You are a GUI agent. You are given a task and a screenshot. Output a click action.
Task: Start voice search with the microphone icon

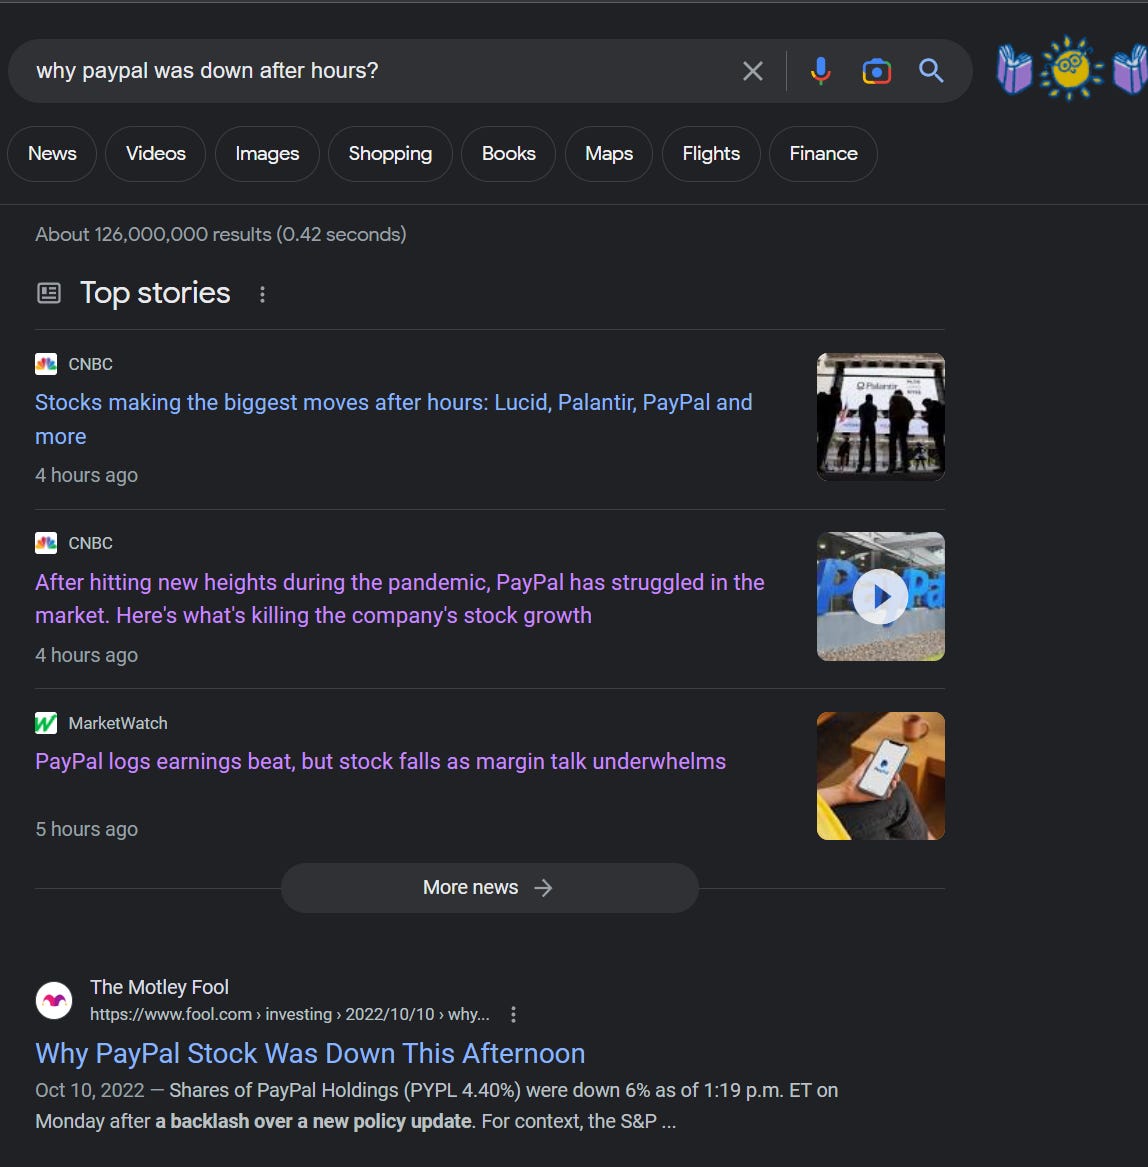tap(820, 71)
